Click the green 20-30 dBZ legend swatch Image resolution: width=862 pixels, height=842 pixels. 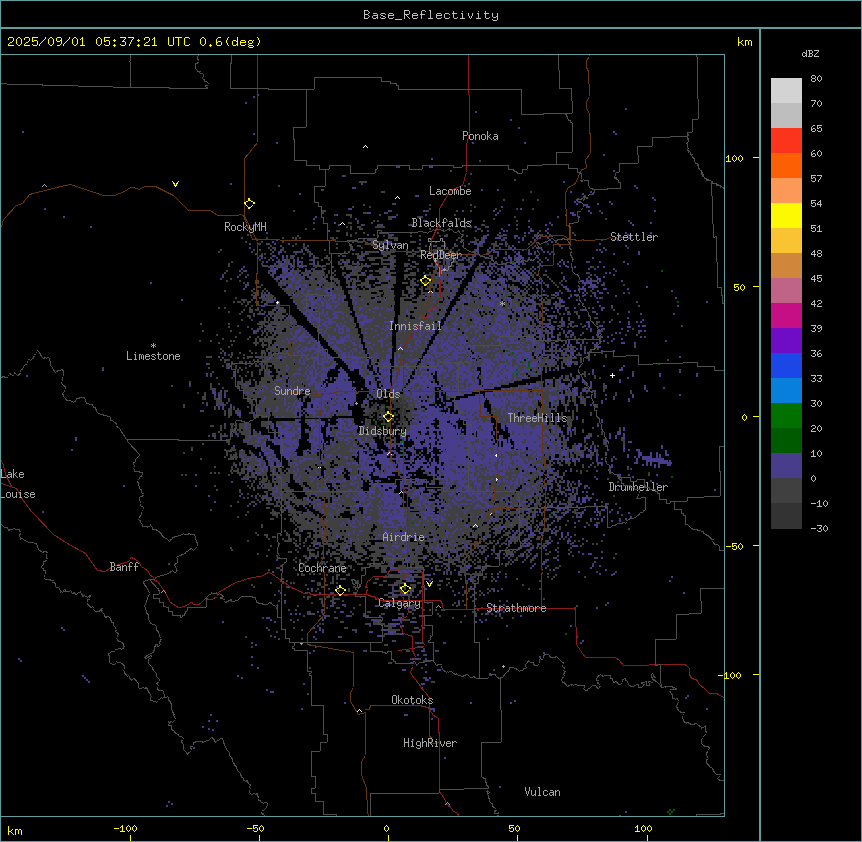click(786, 416)
